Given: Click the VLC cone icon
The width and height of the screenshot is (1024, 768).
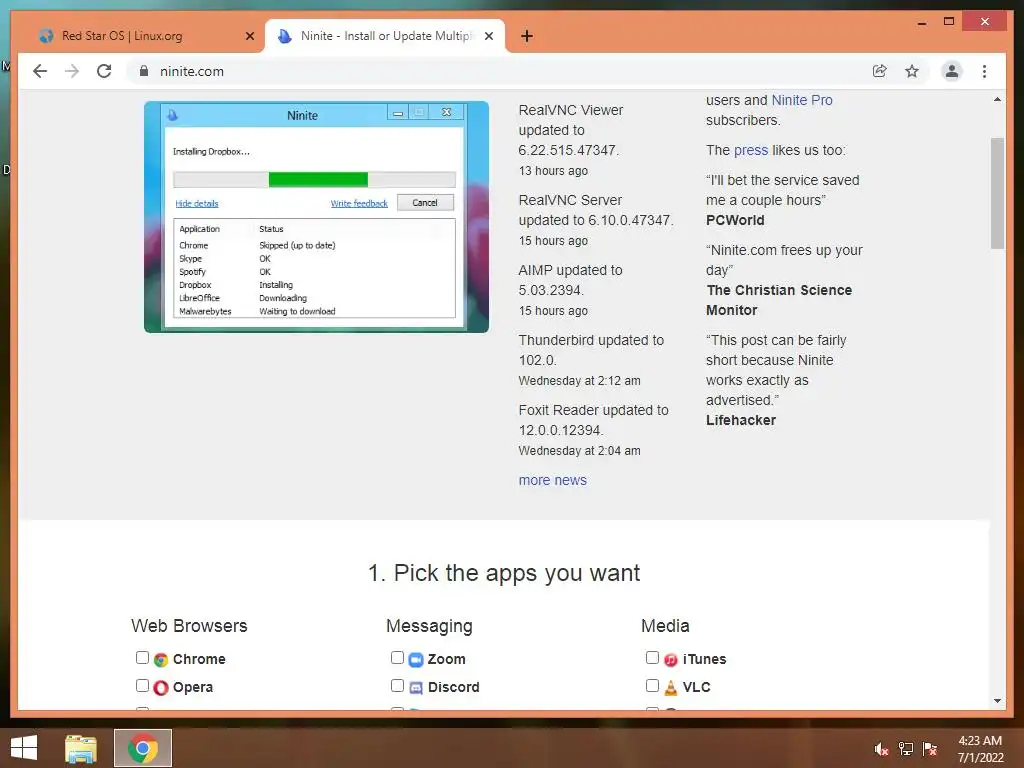Looking at the screenshot, I should coord(671,688).
